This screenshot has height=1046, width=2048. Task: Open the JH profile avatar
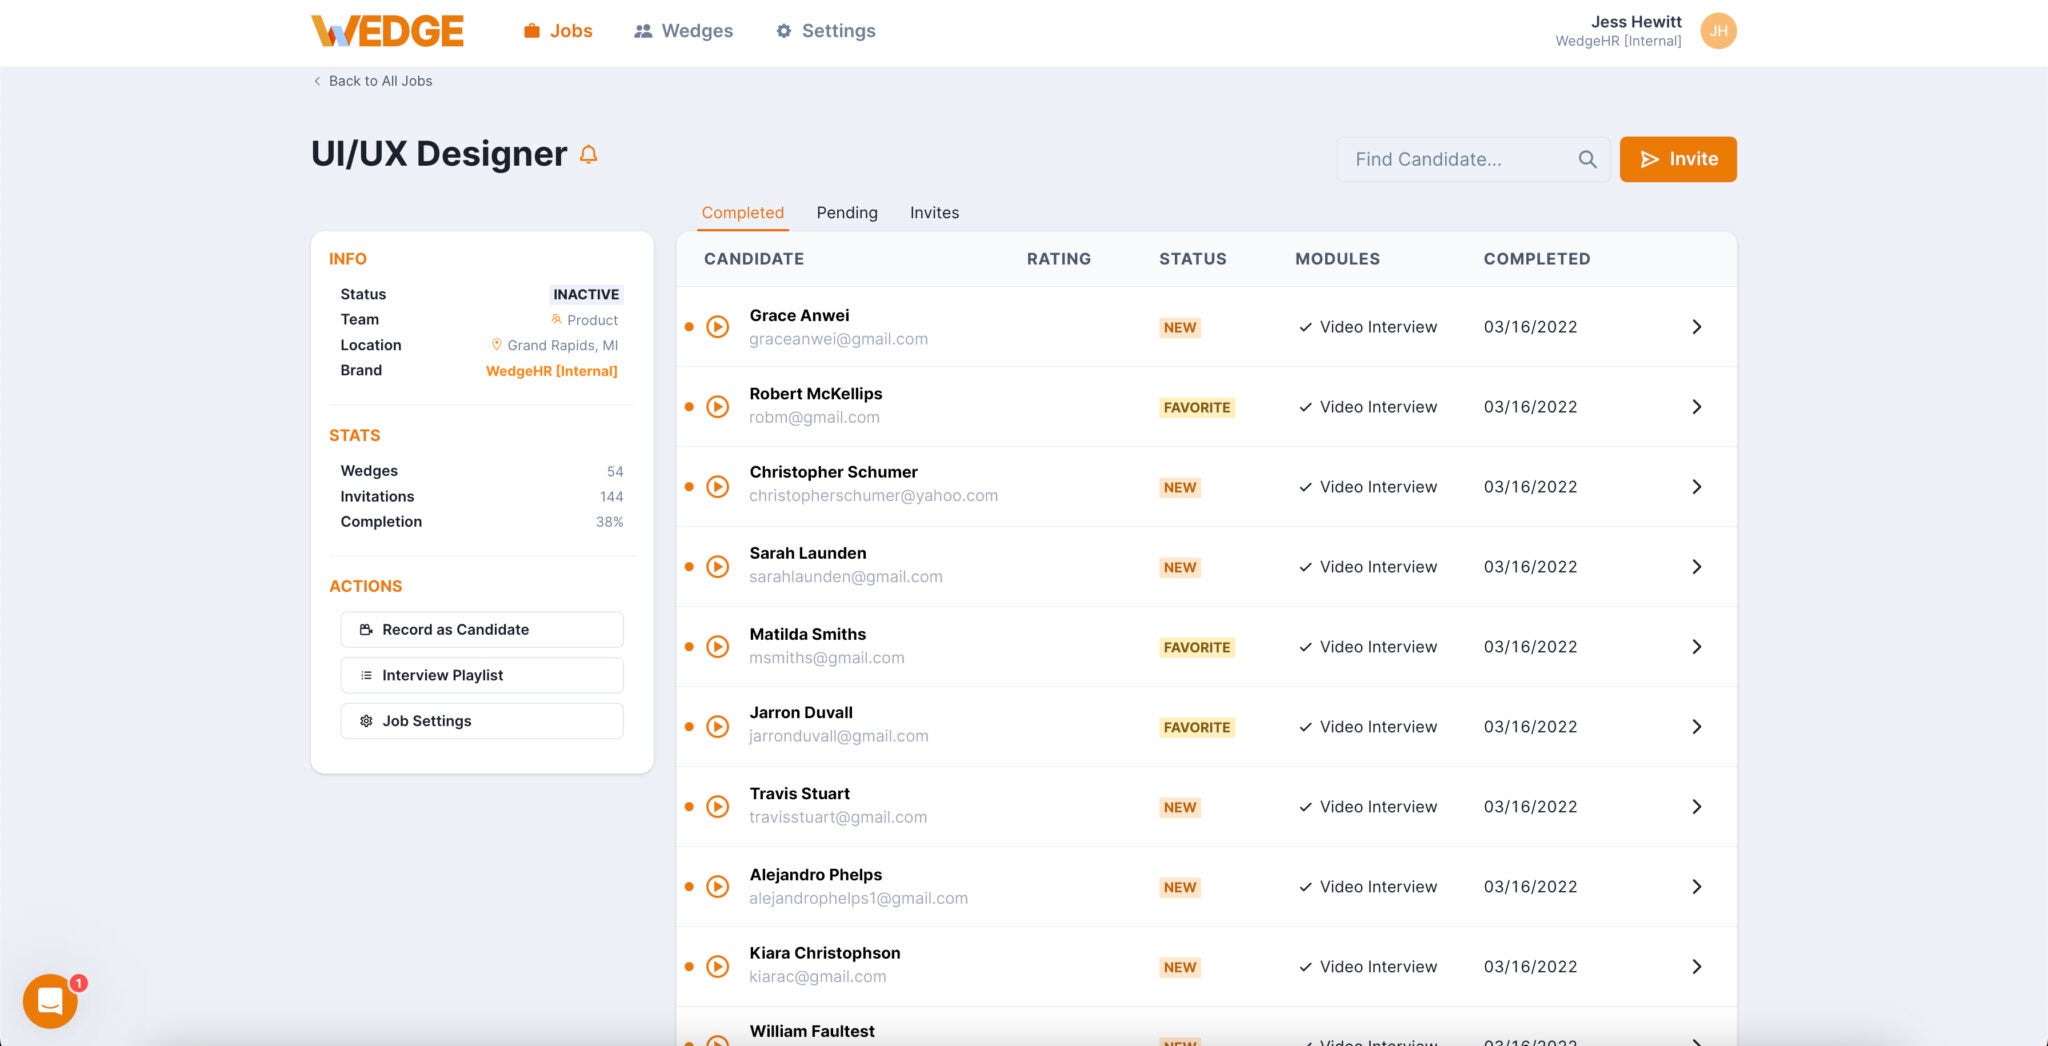pyautogui.click(x=1718, y=30)
